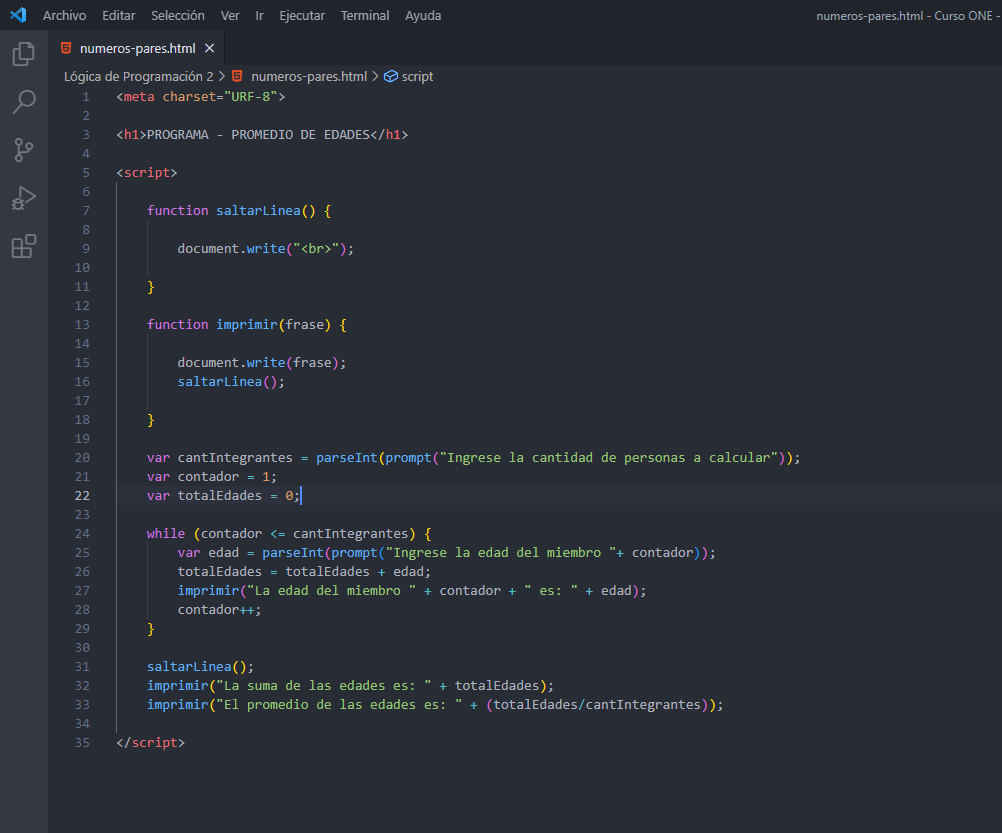Click the script symbol icon in breadcrumb
The height and width of the screenshot is (833, 1002).
click(x=390, y=76)
